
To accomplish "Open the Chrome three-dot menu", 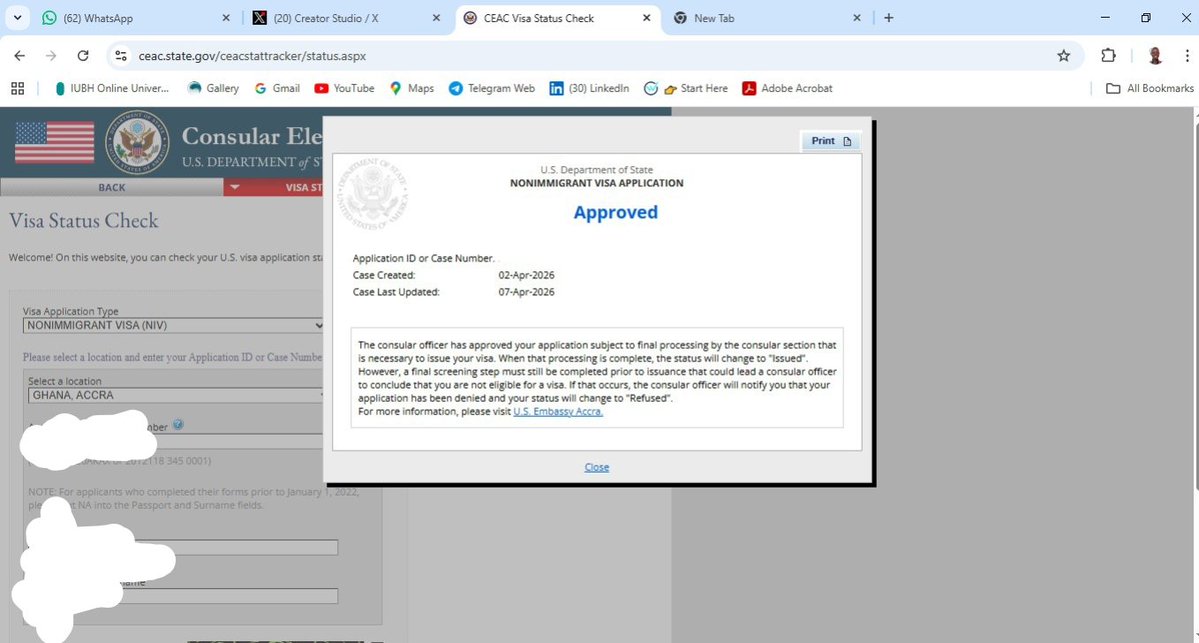I will point(1187,55).
